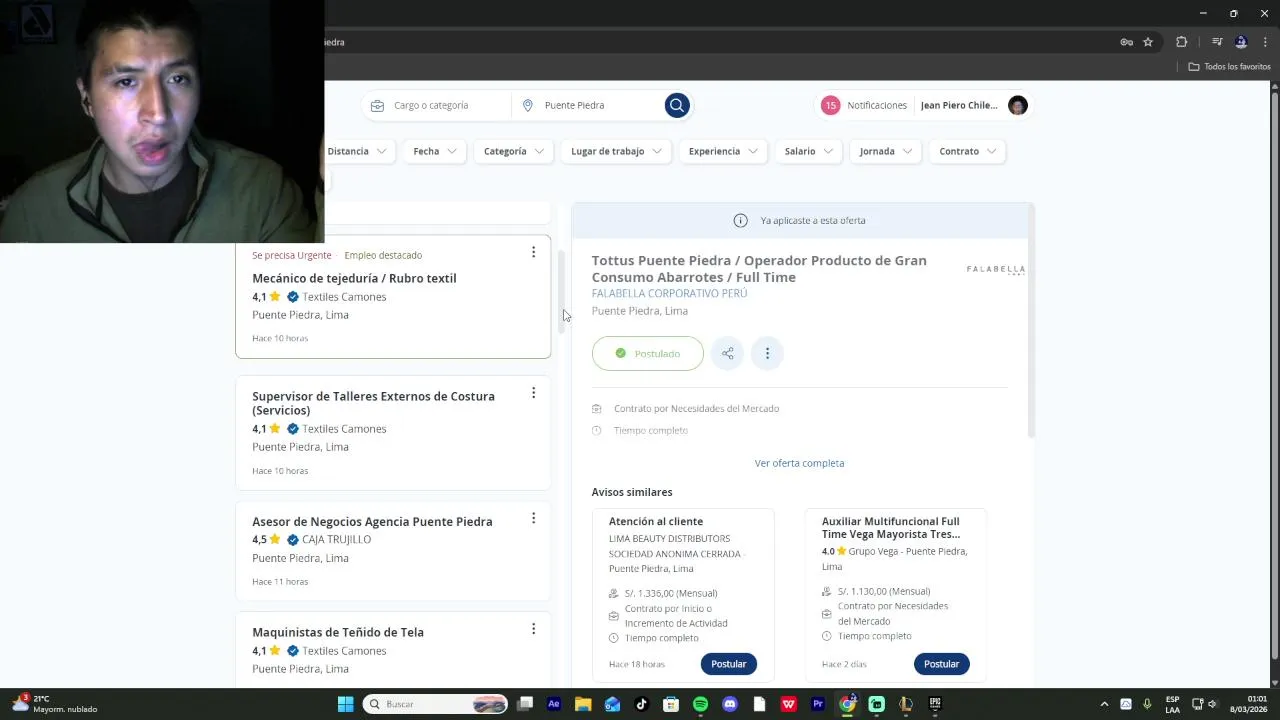Open Asesor de Negocios Agencia listing
This screenshot has height=720, width=1280.
(372, 521)
